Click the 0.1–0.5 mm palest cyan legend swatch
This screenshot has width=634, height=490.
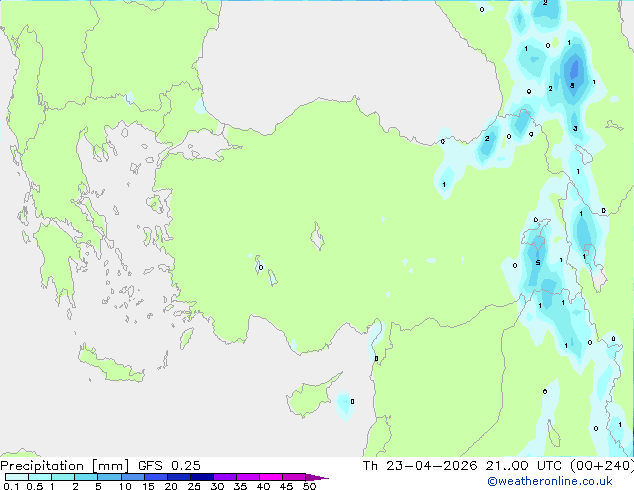pos(17,477)
